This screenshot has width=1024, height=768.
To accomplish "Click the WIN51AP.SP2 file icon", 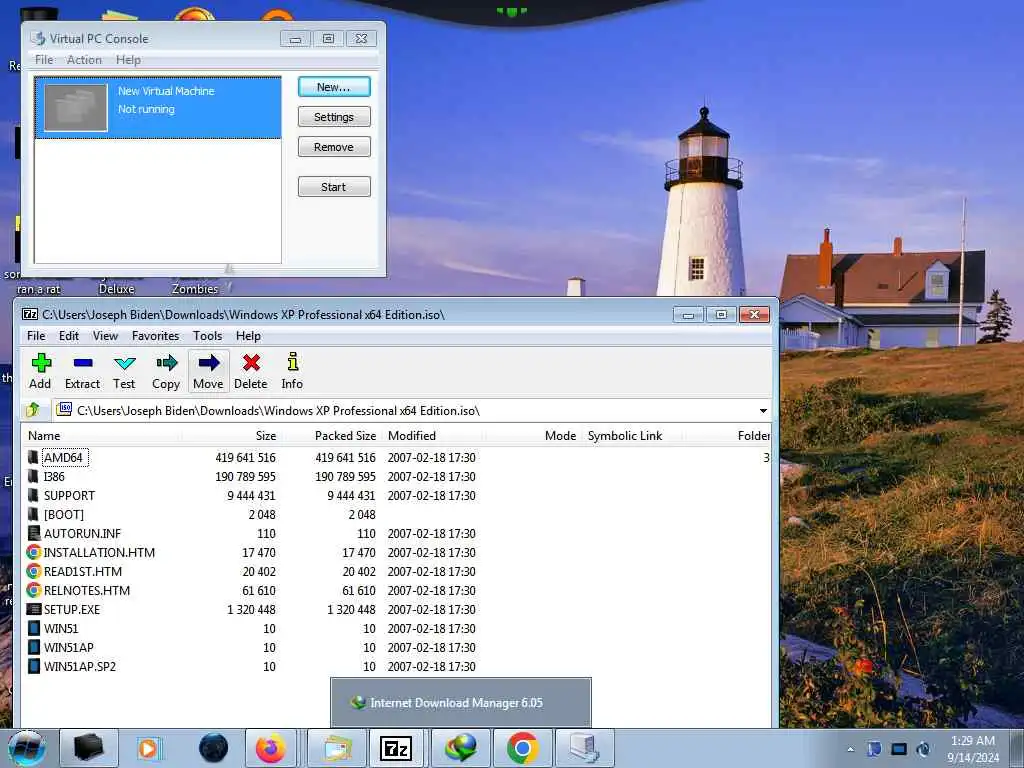I will (x=33, y=666).
